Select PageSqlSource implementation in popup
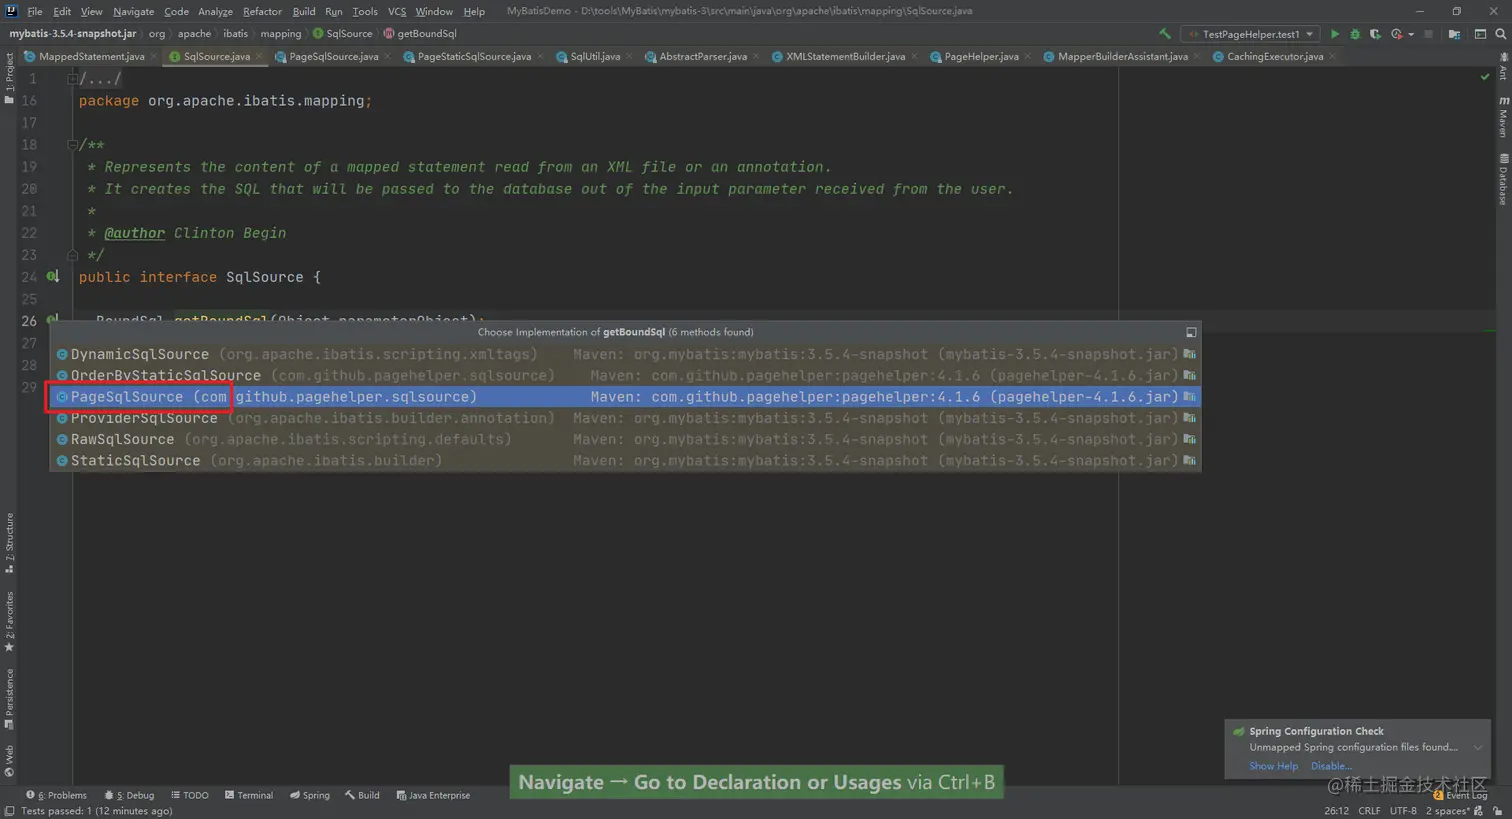 coord(625,397)
